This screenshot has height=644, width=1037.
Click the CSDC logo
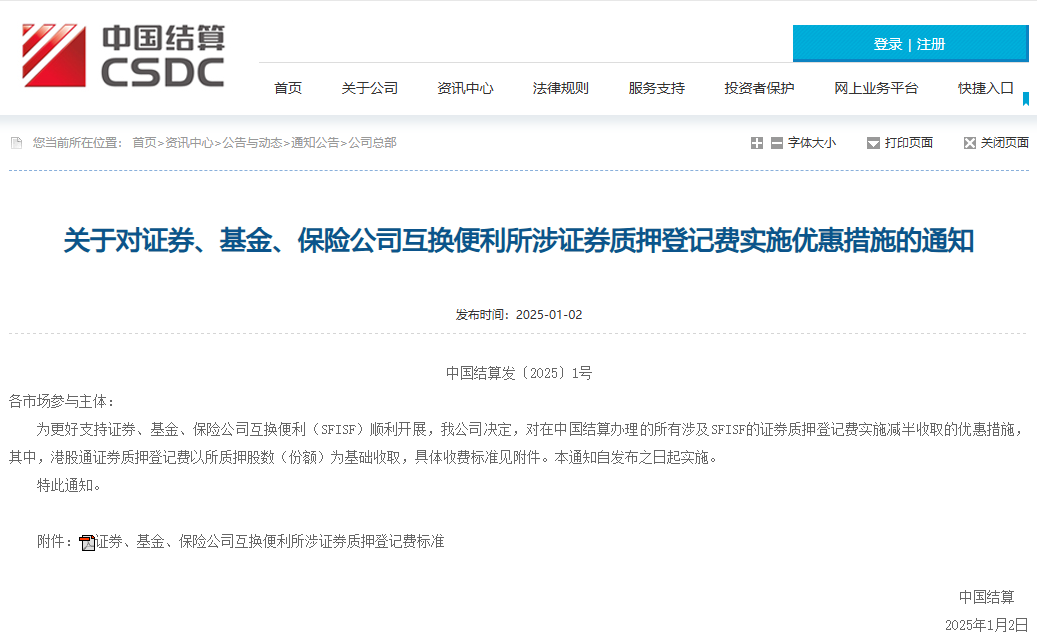pos(124,56)
